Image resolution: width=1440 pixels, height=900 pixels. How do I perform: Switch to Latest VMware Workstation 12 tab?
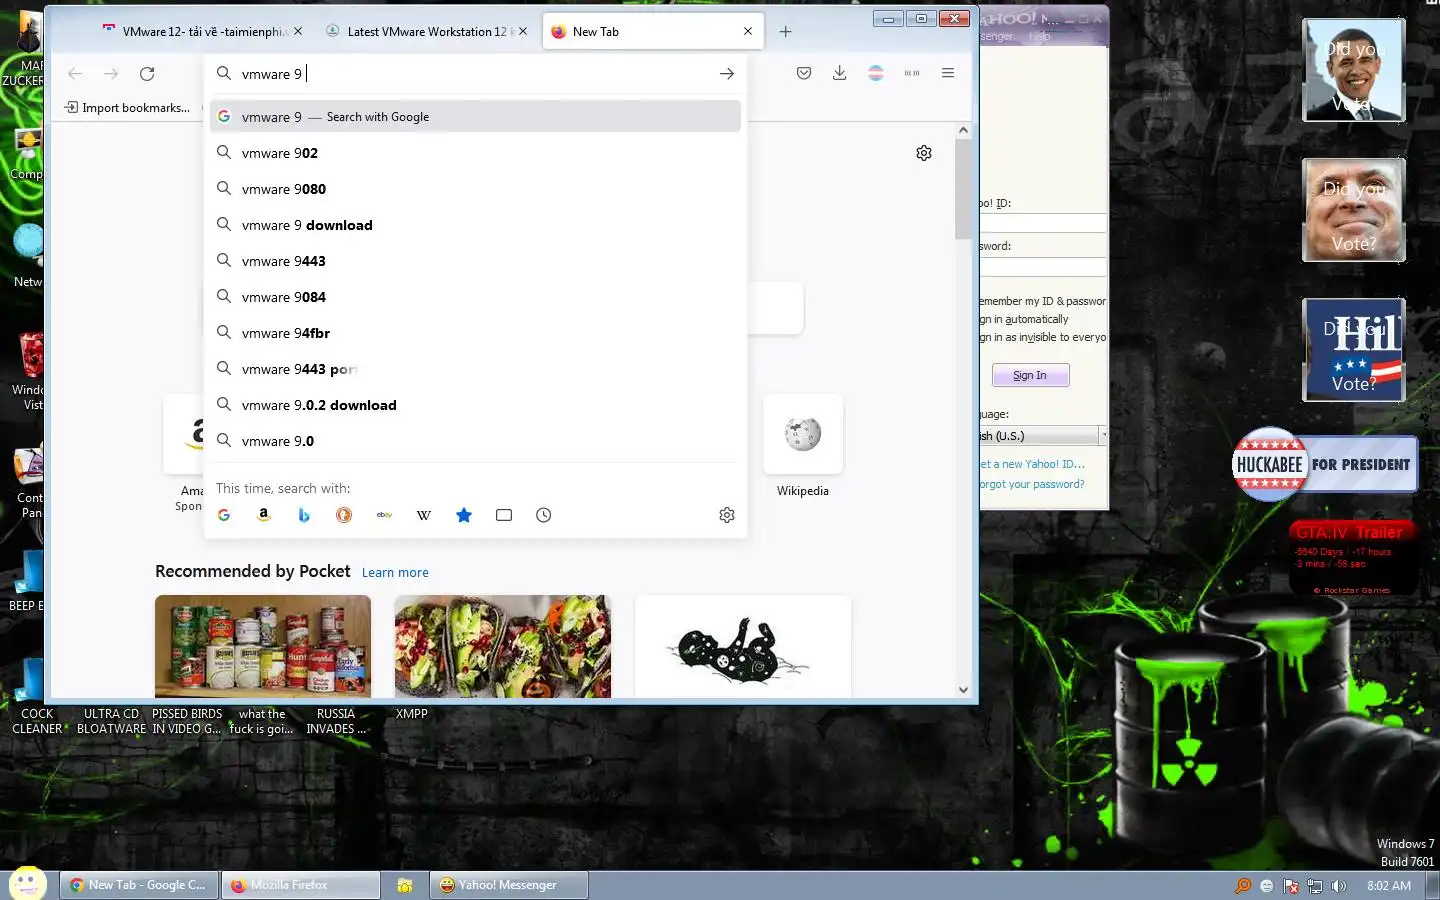pyautogui.click(x=428, y=32)
